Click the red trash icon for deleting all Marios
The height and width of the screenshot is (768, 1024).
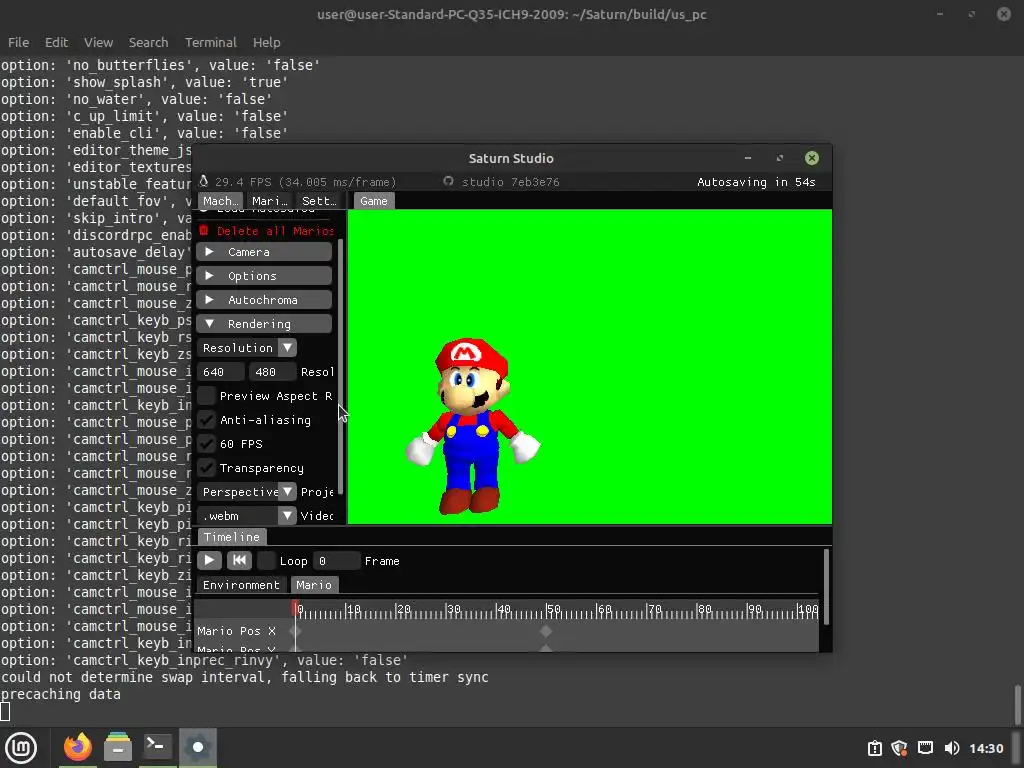coord(204,231)
